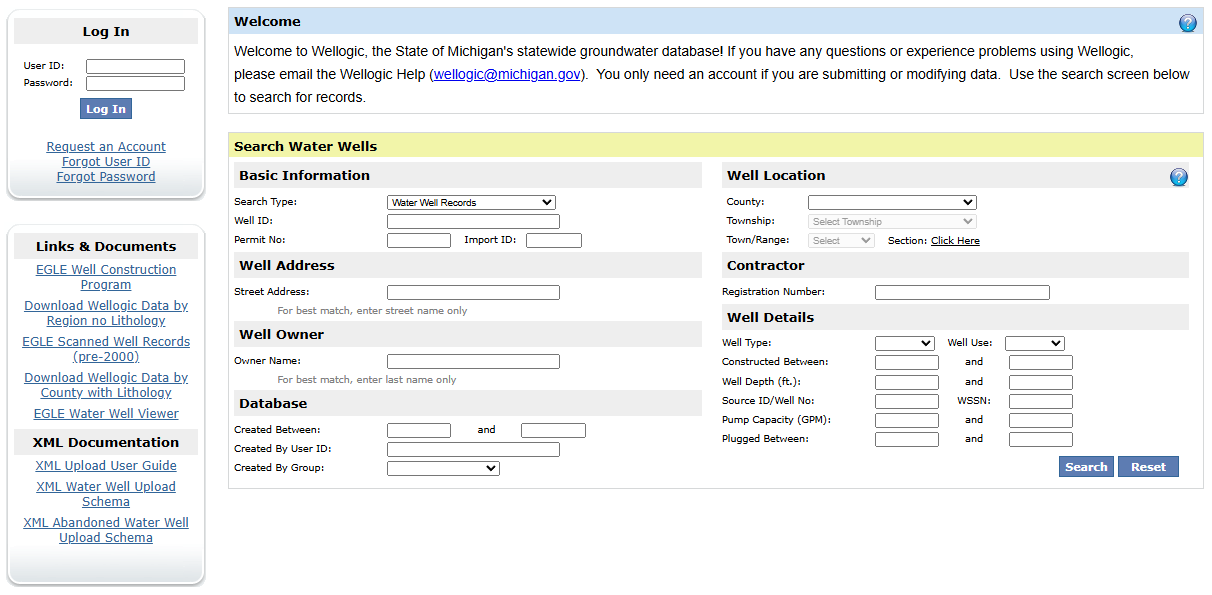Viewport: 1212px width, 595px height.
Task: Open XML Abandoned Water Well Upload Schema
Action: coord(106,530)
